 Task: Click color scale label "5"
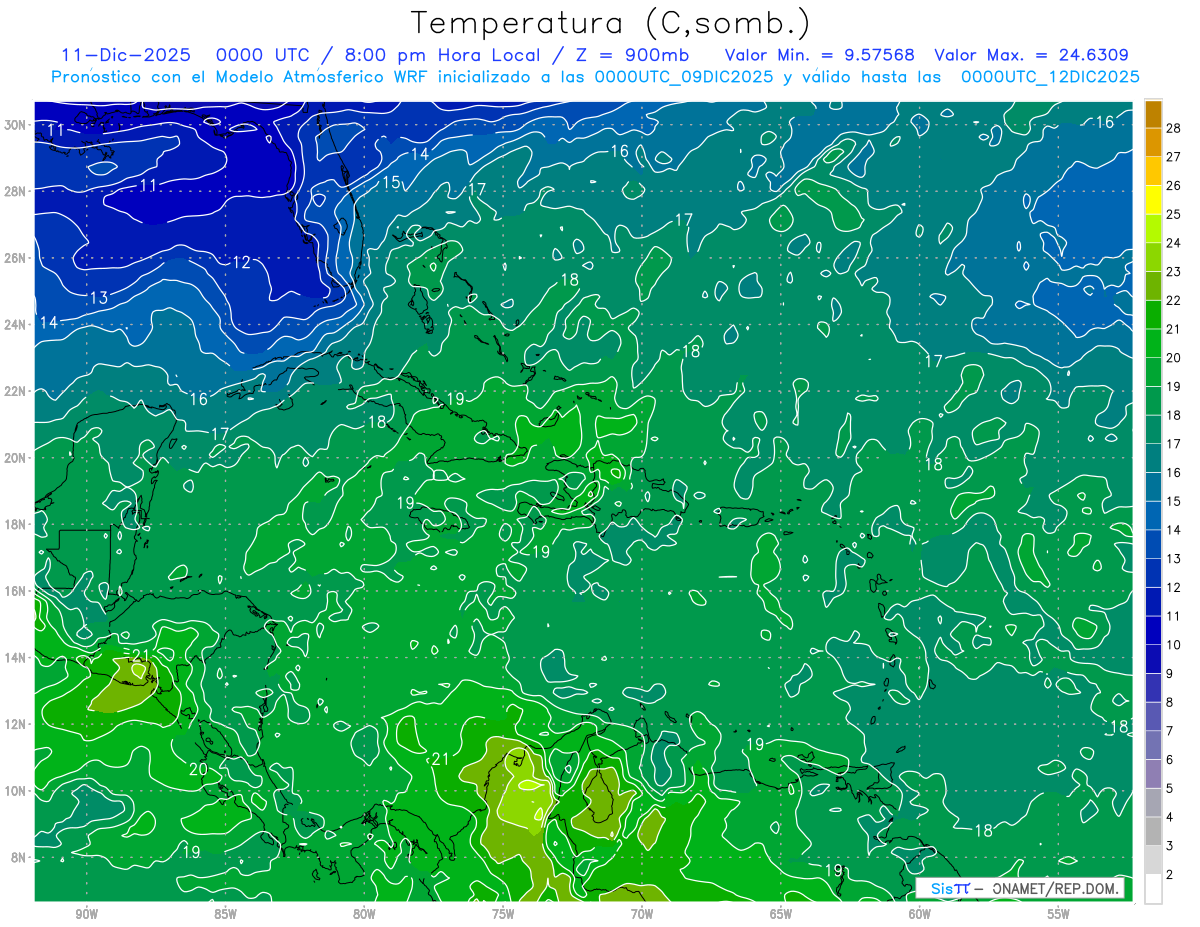(x=1170, y=789)
